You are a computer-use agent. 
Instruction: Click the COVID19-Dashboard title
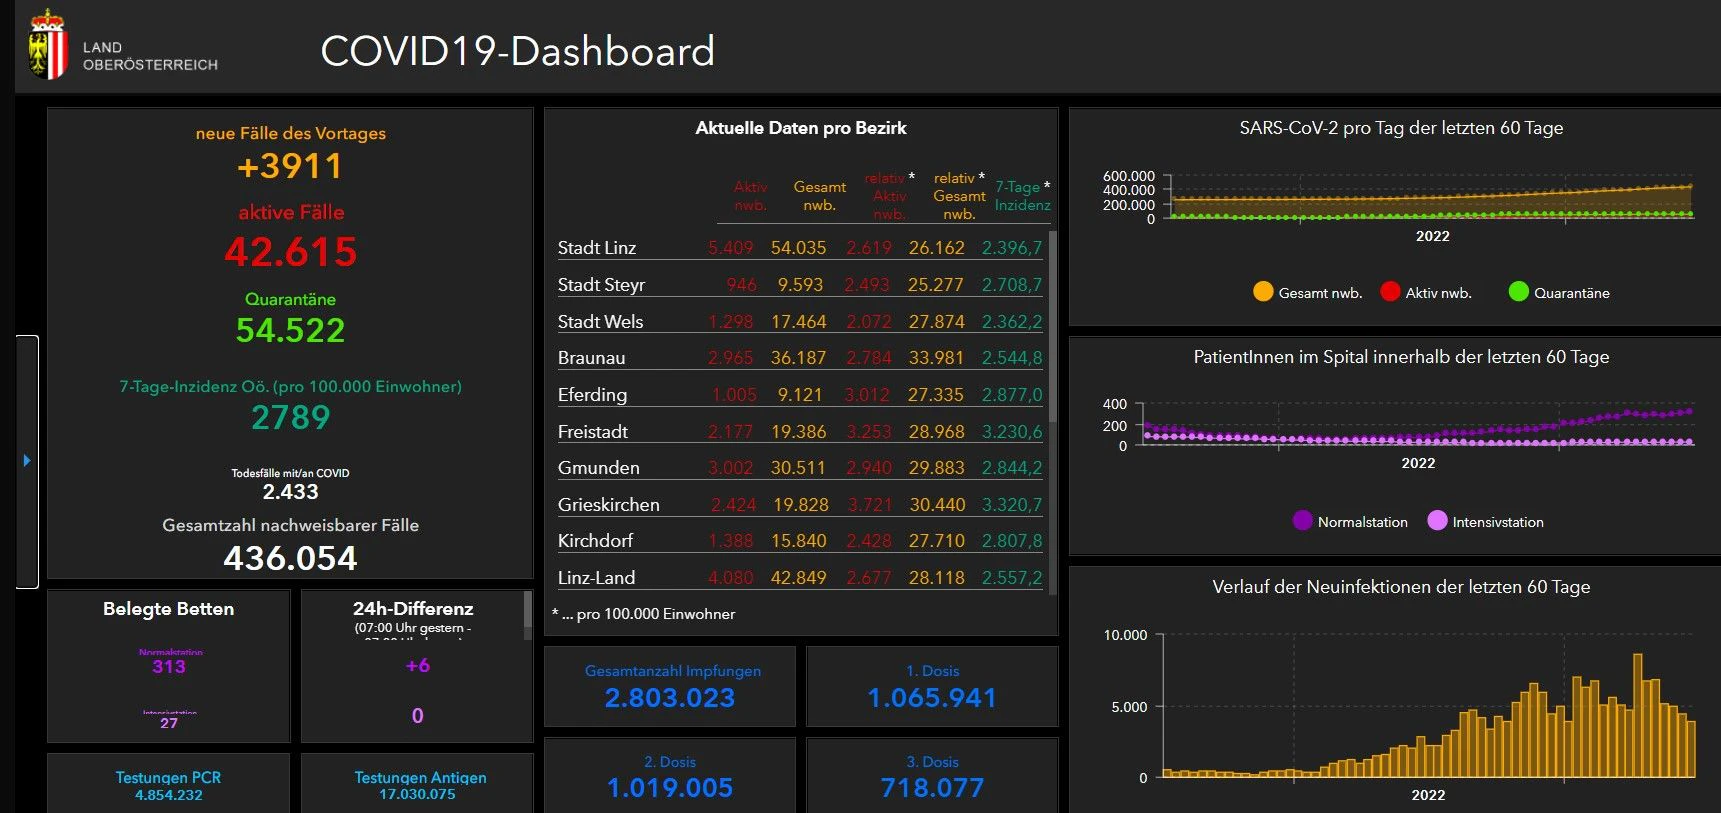click(517, 52)
